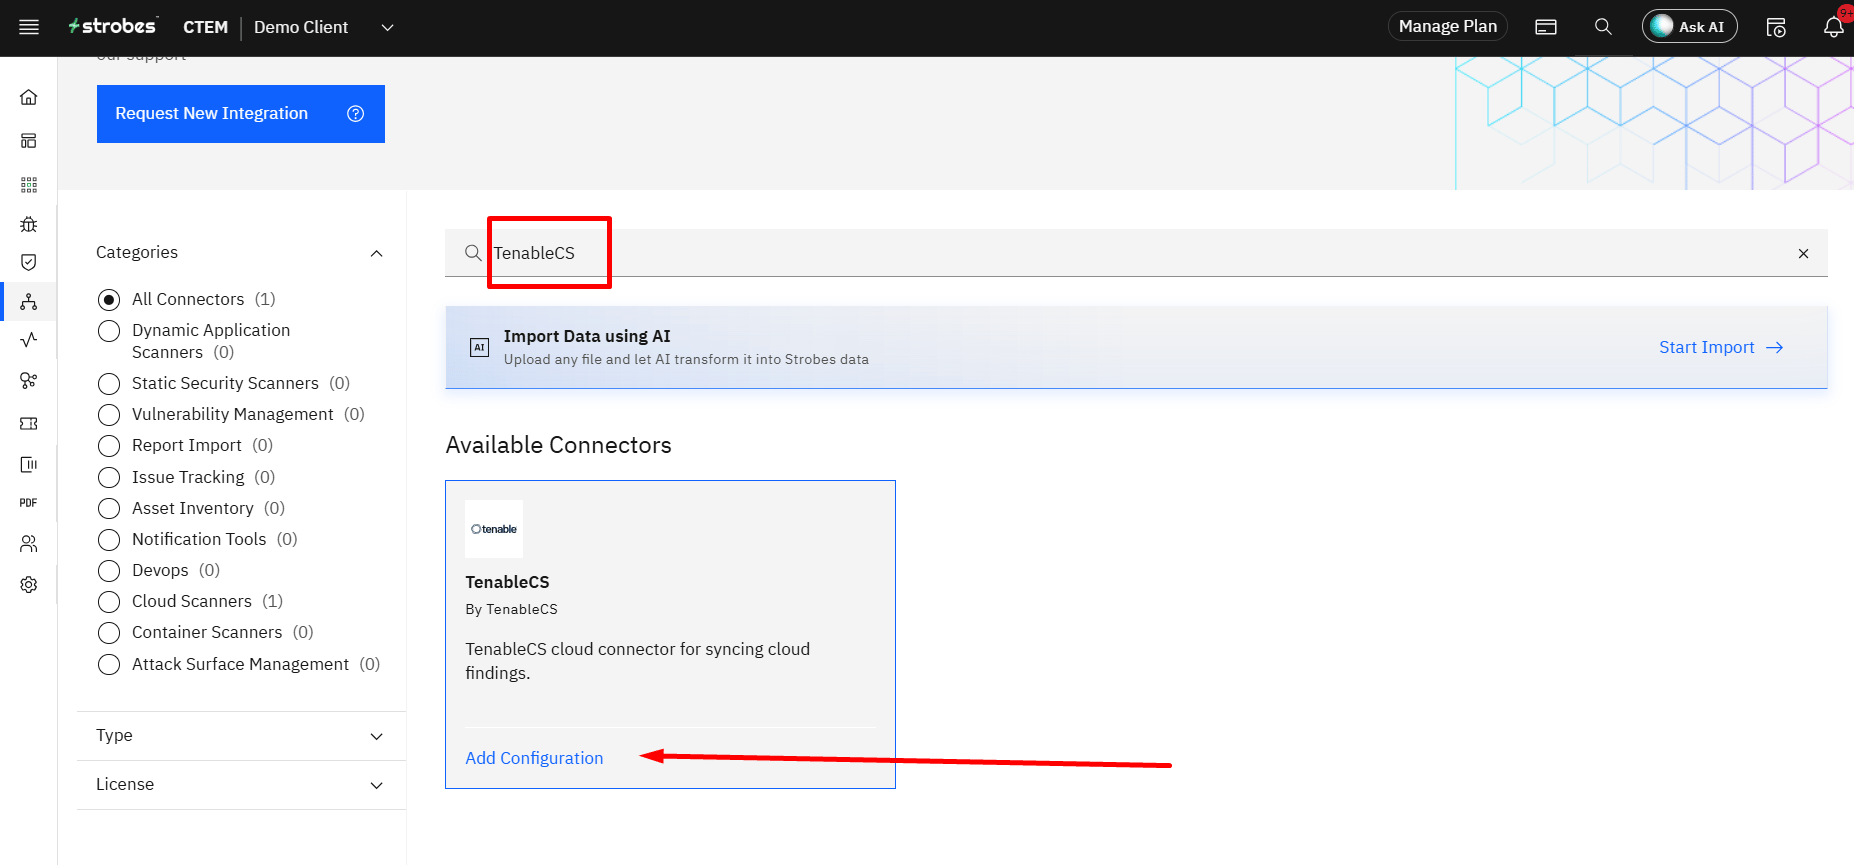Open the ticket icon in the sidebar

[29, 424]
